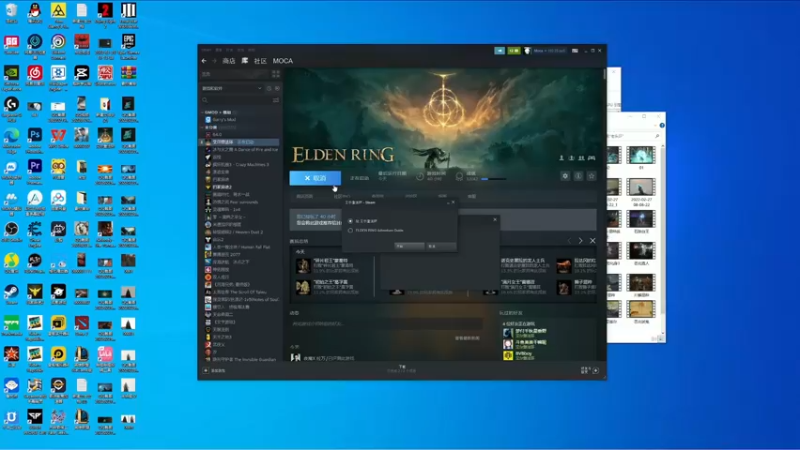
Task: Show previous post-game summary page
Action: (x=569, y=240)
